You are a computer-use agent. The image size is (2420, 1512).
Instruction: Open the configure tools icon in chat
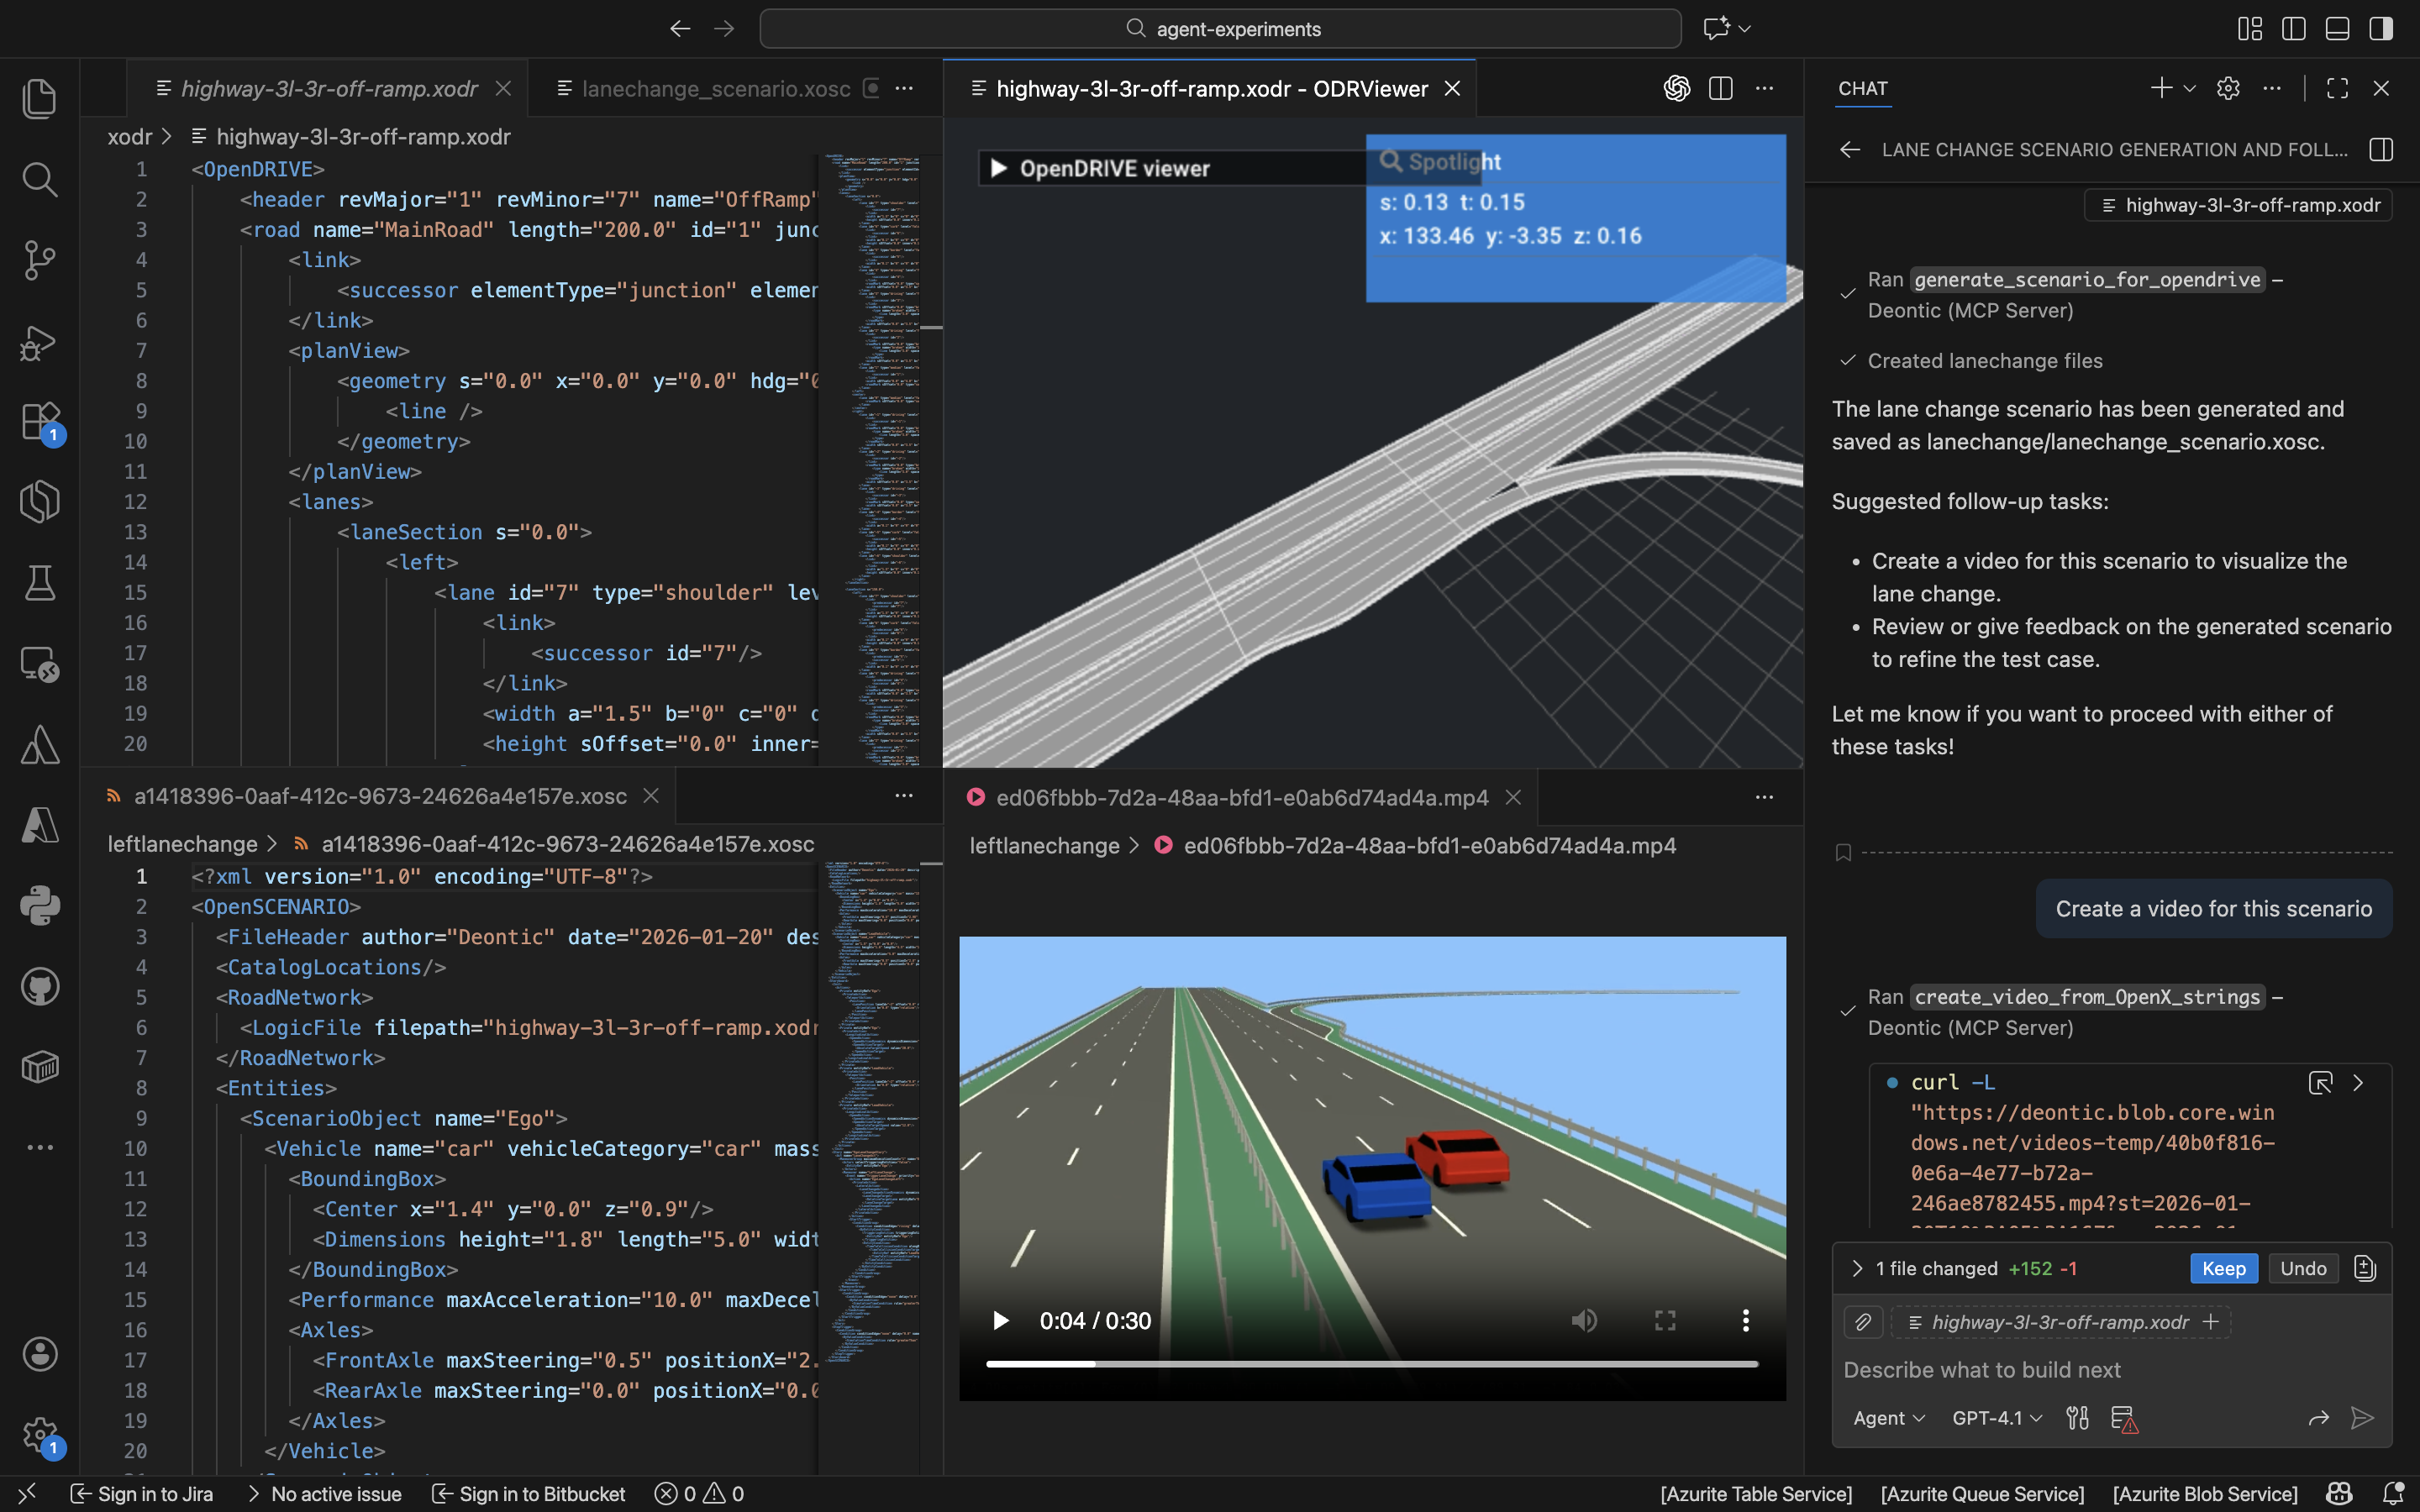point(2077,1418)
